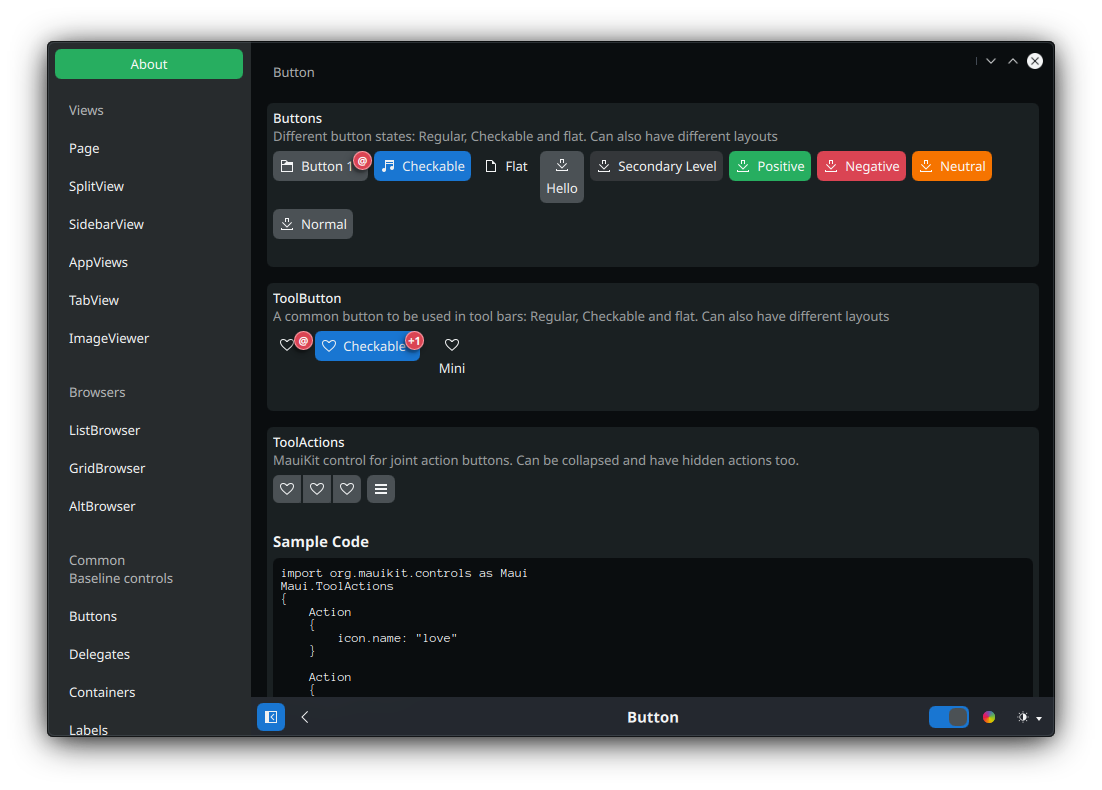Click the description starting "MauiKit control for joint"
Image resolution: width=1102 pixels, height=790 pixels.
[x=536, y=460]
